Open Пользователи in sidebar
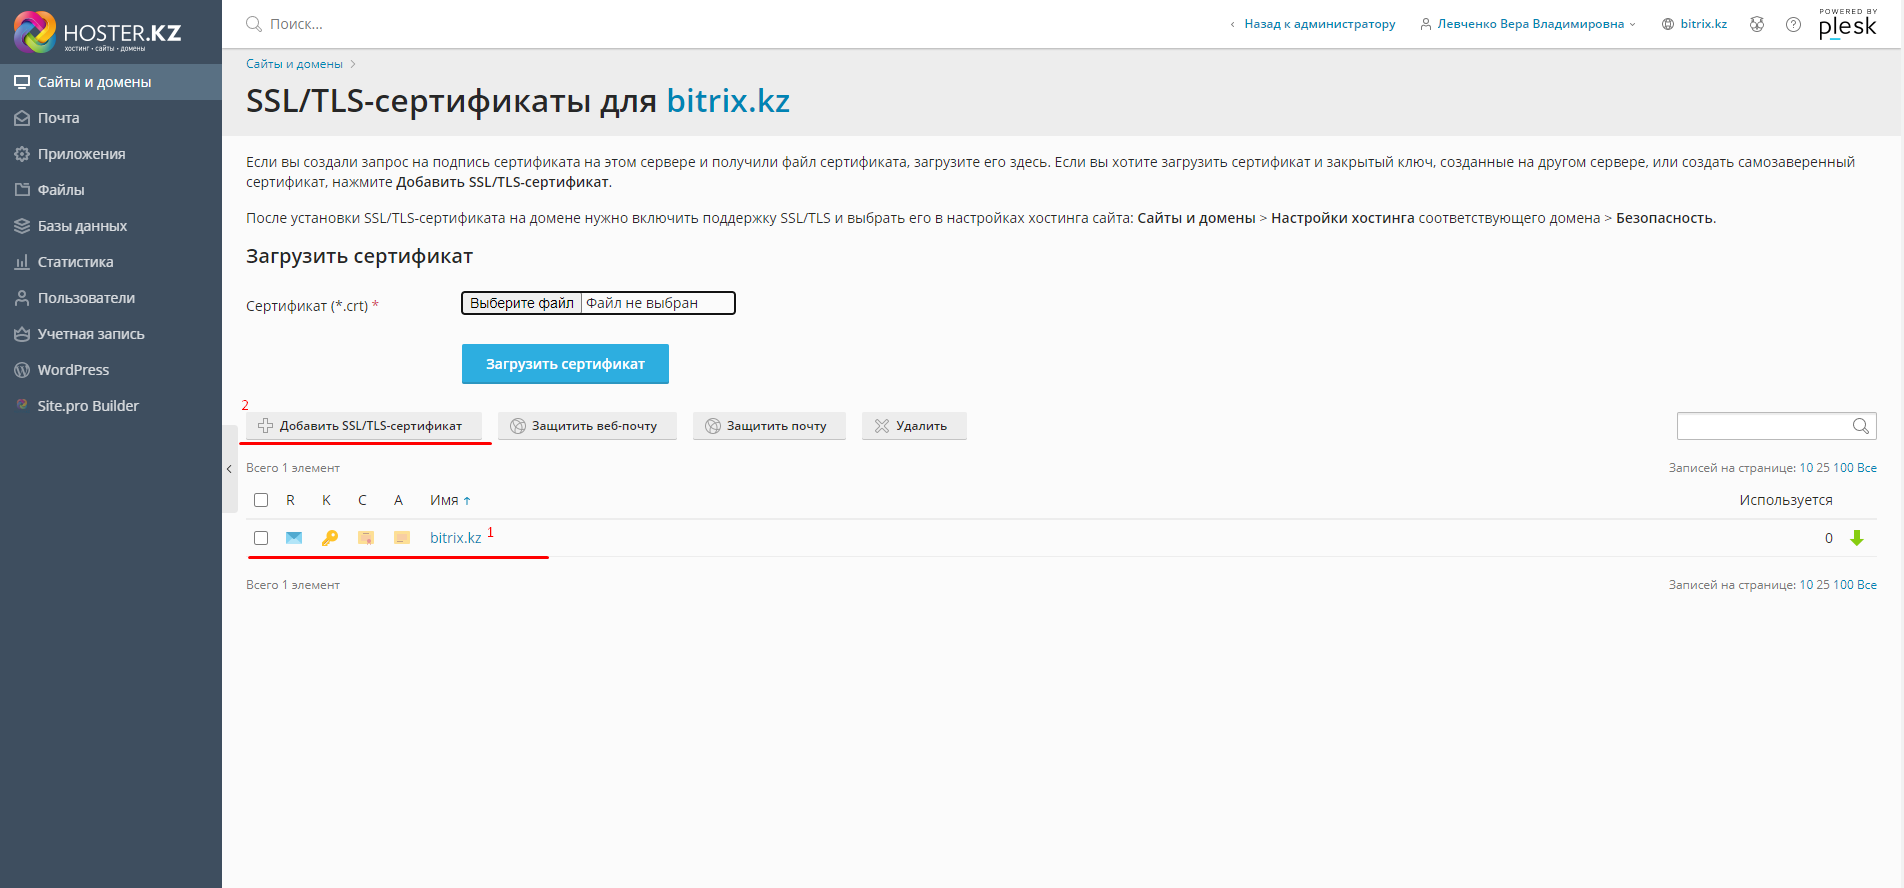The height and width of the screenshot is (888, 1904). 111,298
